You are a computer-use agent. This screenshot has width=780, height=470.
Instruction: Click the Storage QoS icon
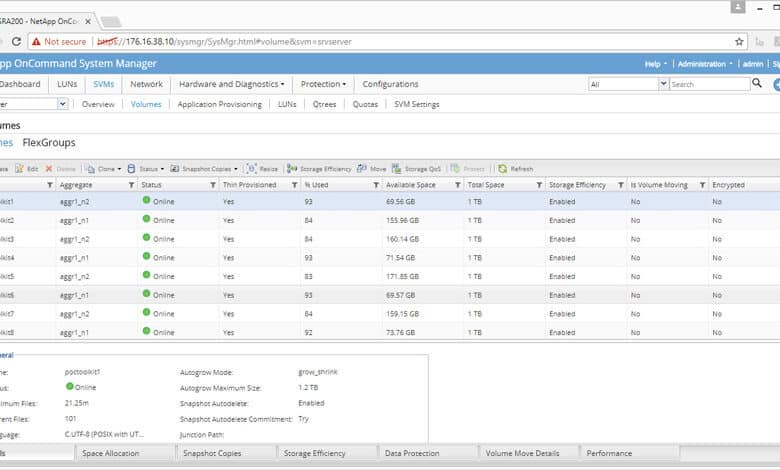pos(396,169)
